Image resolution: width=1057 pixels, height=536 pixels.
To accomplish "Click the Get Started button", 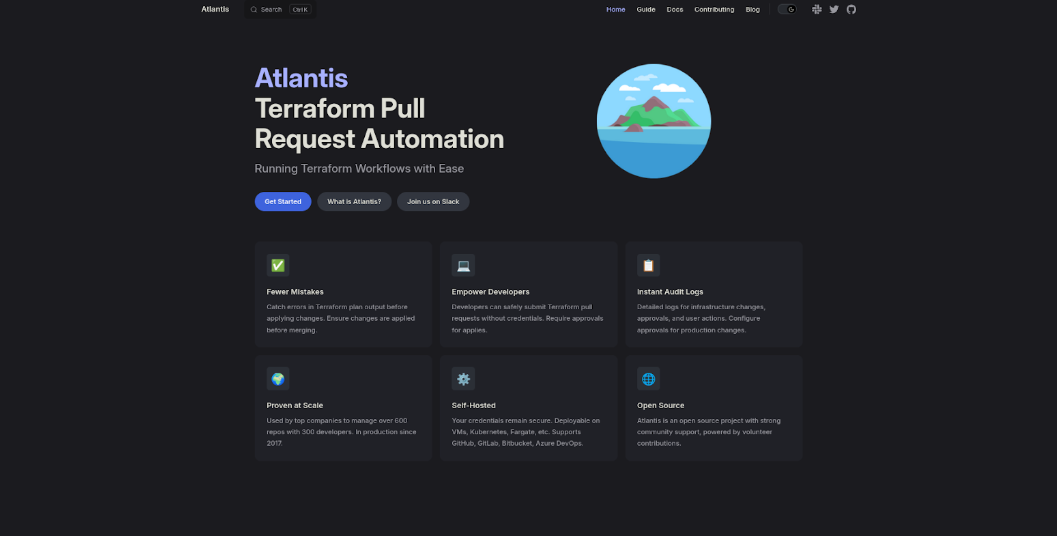I will (283, 202).
